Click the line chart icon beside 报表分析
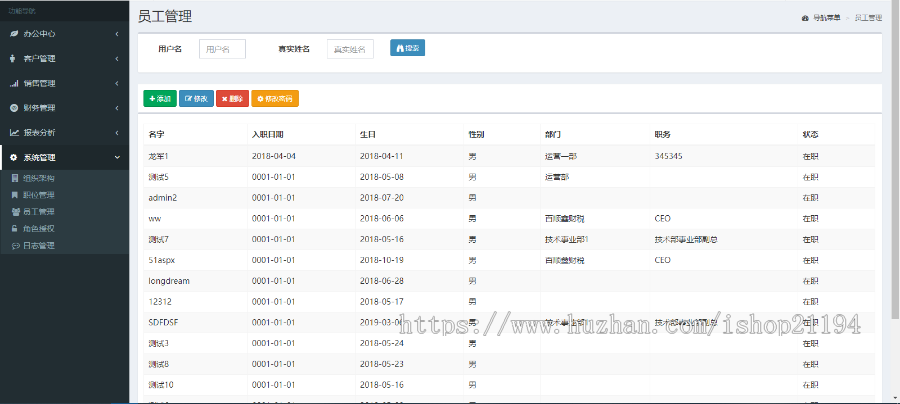The image size is (900, 404). tap(14, 133)
